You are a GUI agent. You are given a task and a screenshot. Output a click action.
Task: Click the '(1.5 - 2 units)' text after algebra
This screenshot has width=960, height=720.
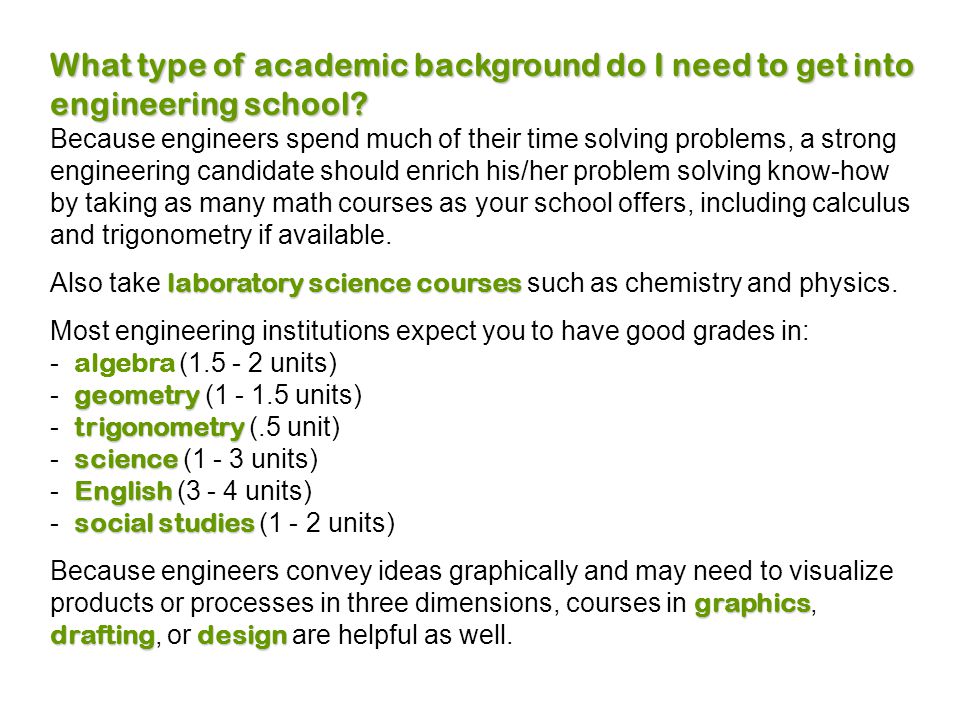[258, 364]
